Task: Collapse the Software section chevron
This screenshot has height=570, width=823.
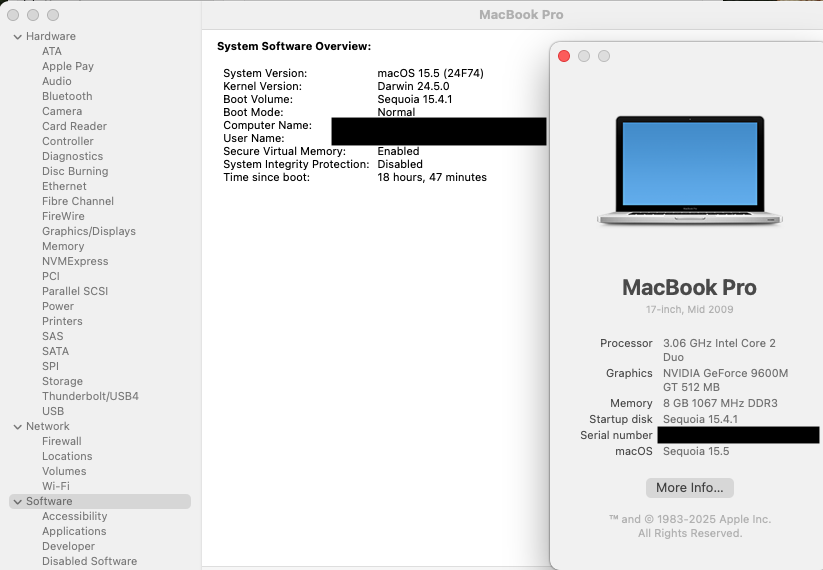Action: (17, 502)
